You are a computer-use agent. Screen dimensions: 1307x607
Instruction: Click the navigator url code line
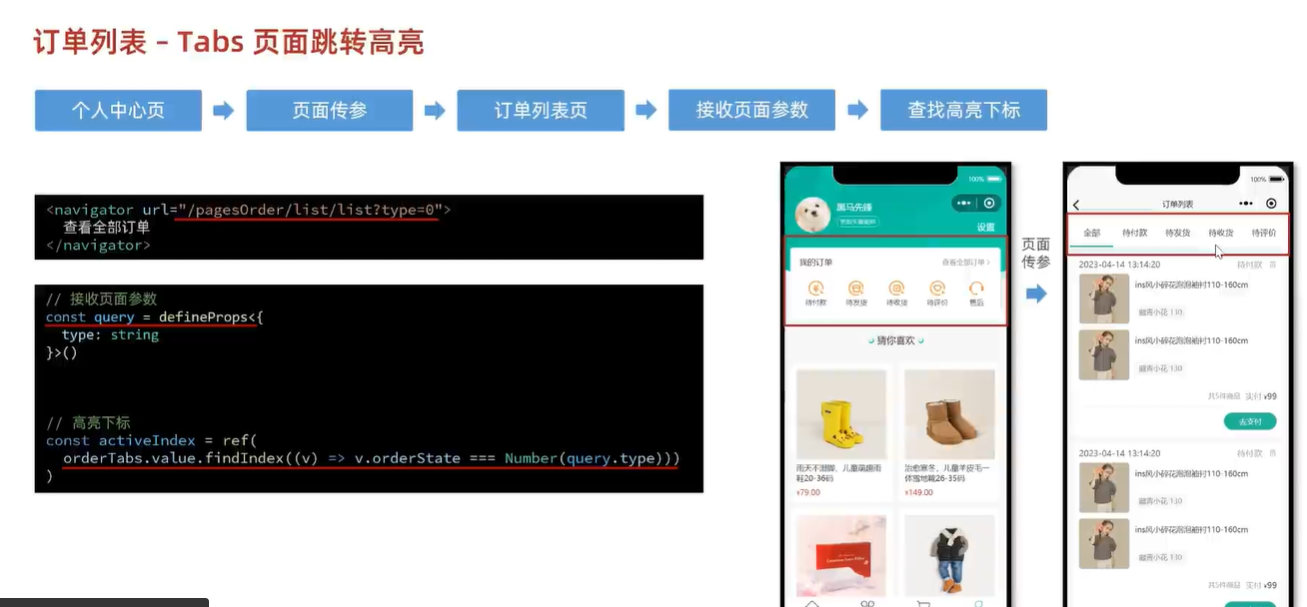[x=248, y=210]
